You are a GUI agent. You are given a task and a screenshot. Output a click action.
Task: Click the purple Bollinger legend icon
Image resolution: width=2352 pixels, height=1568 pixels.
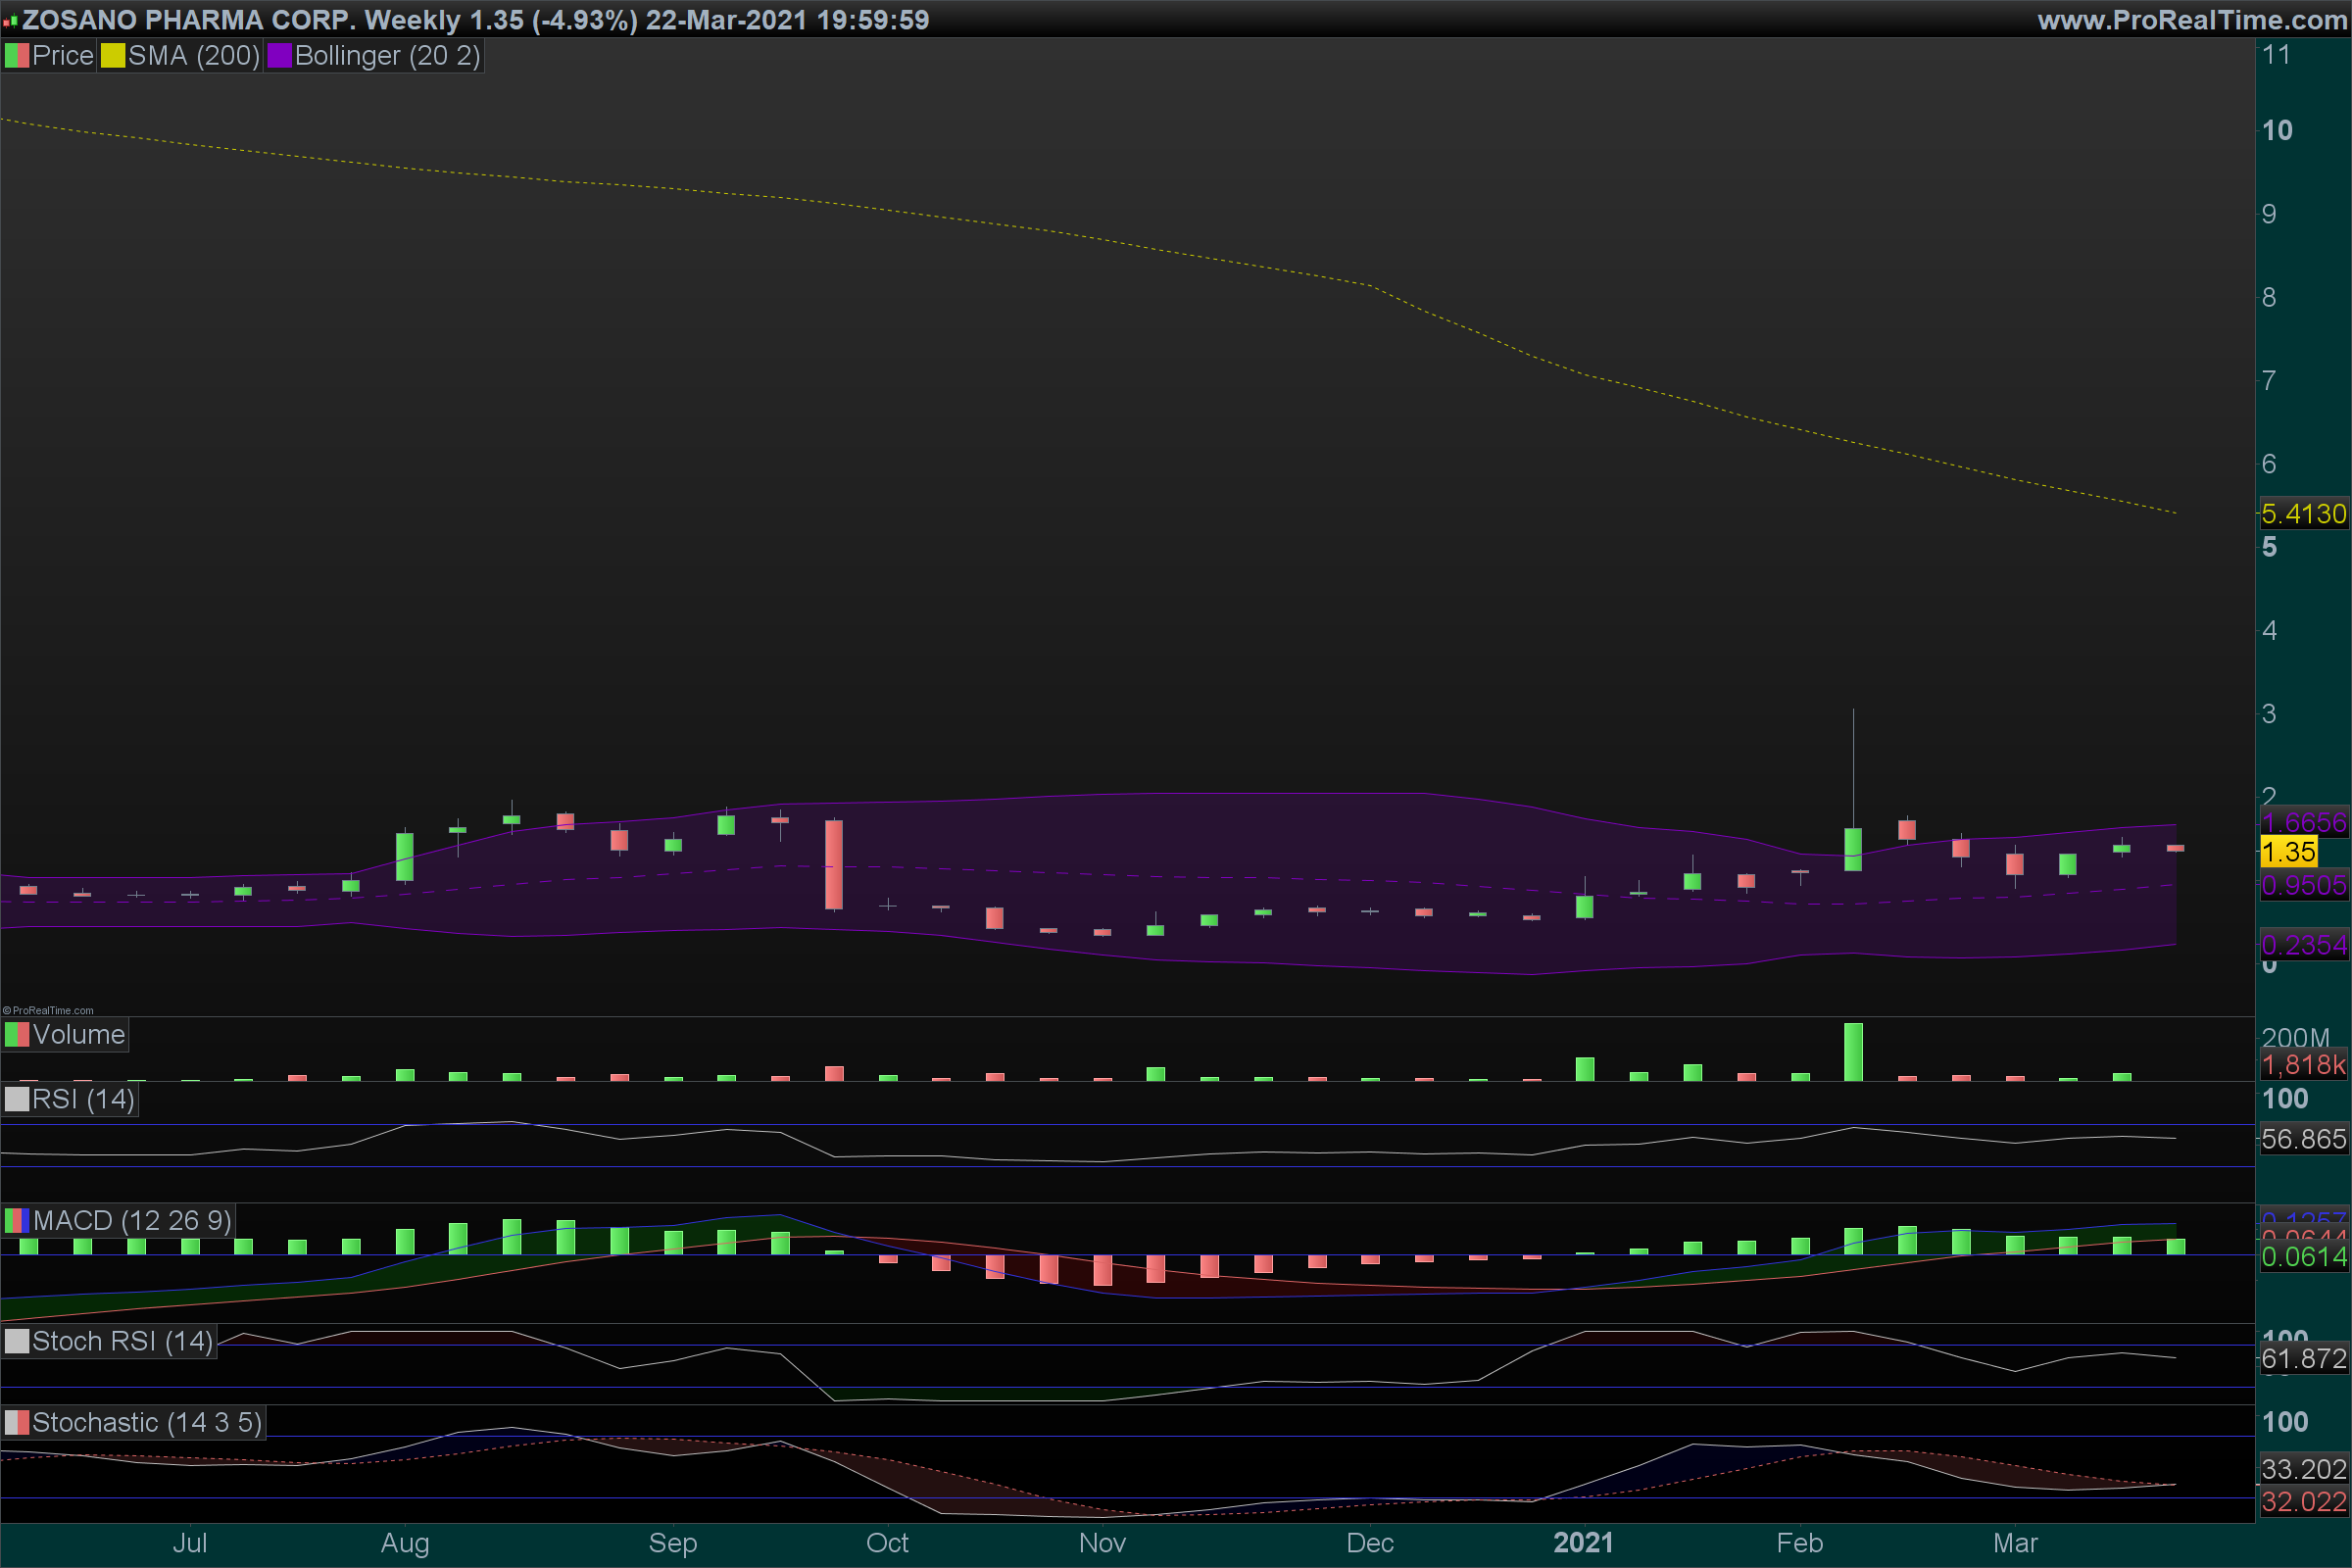pyautogui.click(x=279, y=56)
